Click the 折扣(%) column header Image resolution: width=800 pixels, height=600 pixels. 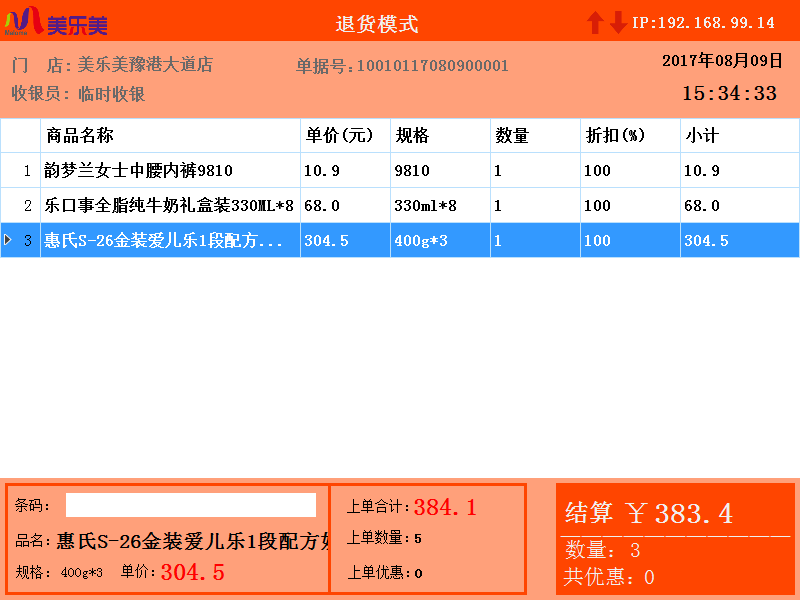pyautogui.click(x=630, y=136)
